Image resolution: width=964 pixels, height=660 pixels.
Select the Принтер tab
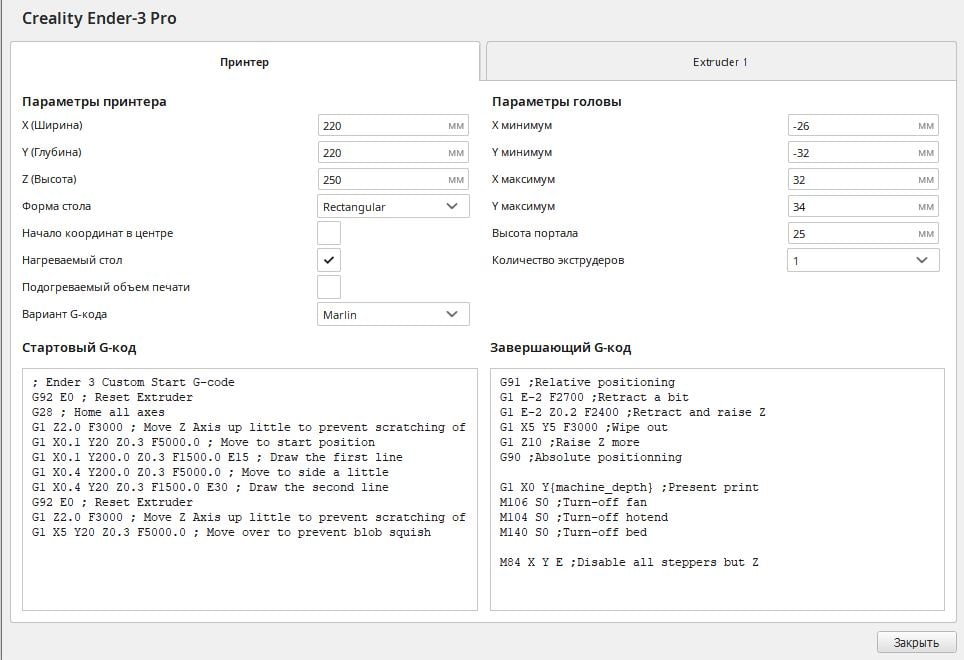[245, 61]
